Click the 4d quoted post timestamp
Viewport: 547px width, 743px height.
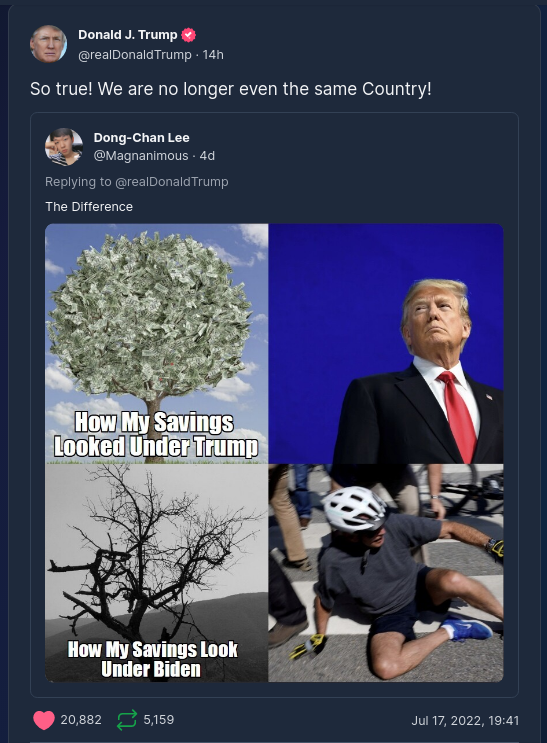[207, 156]
